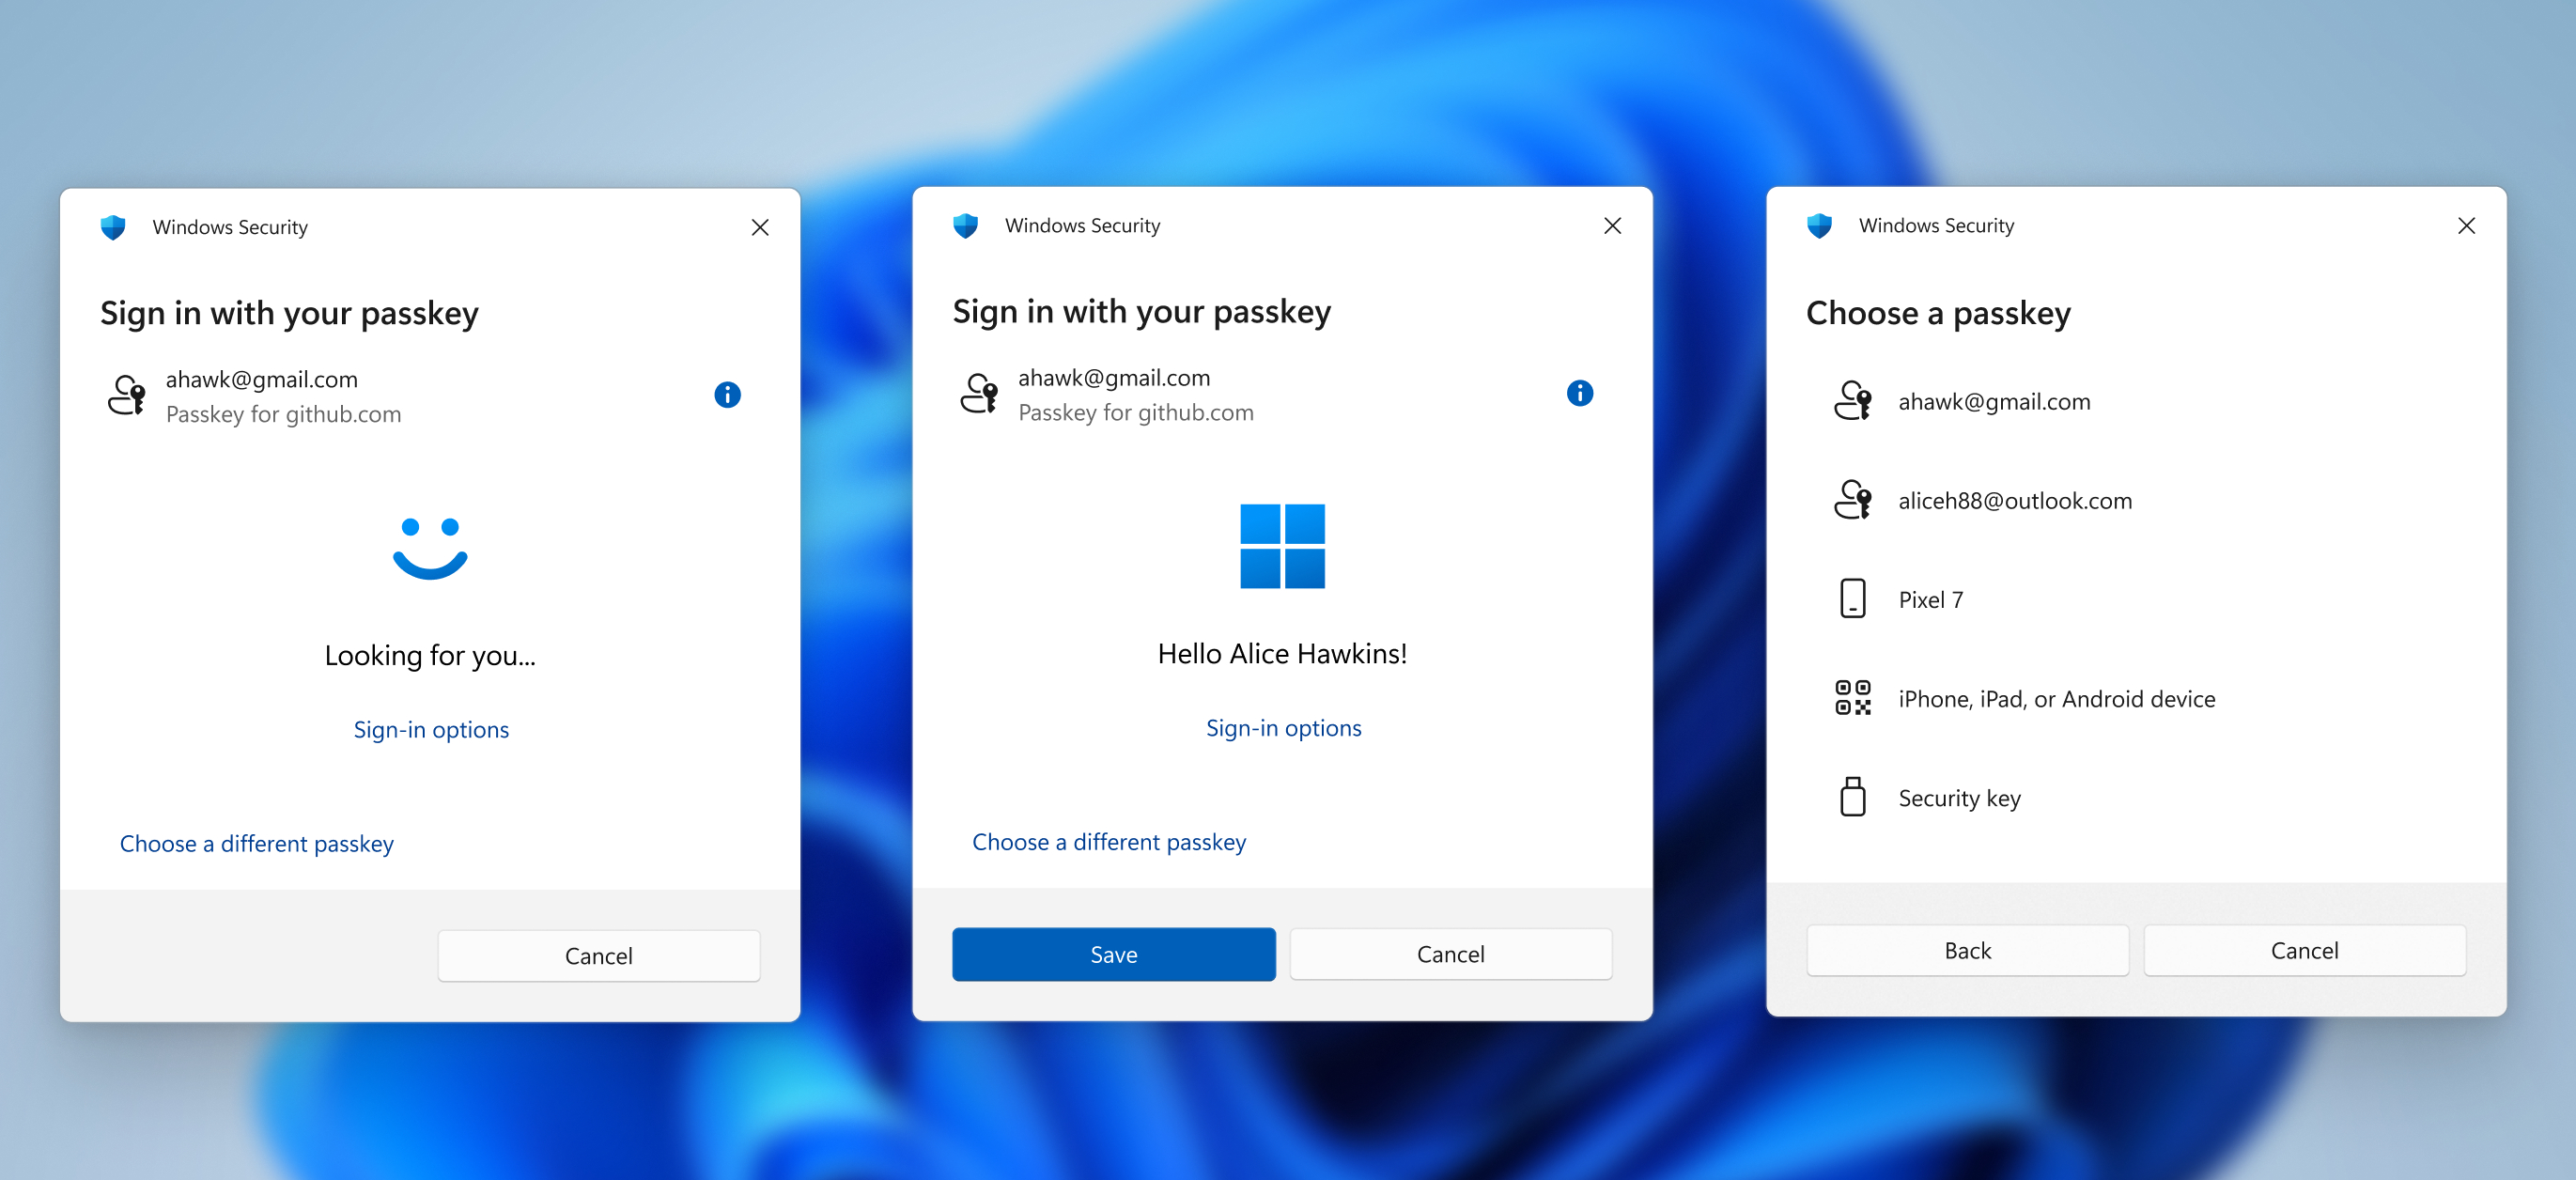Cancel the Looking for you dialog
Screen dimensions: 2576x1180
(x=598, y=955)
